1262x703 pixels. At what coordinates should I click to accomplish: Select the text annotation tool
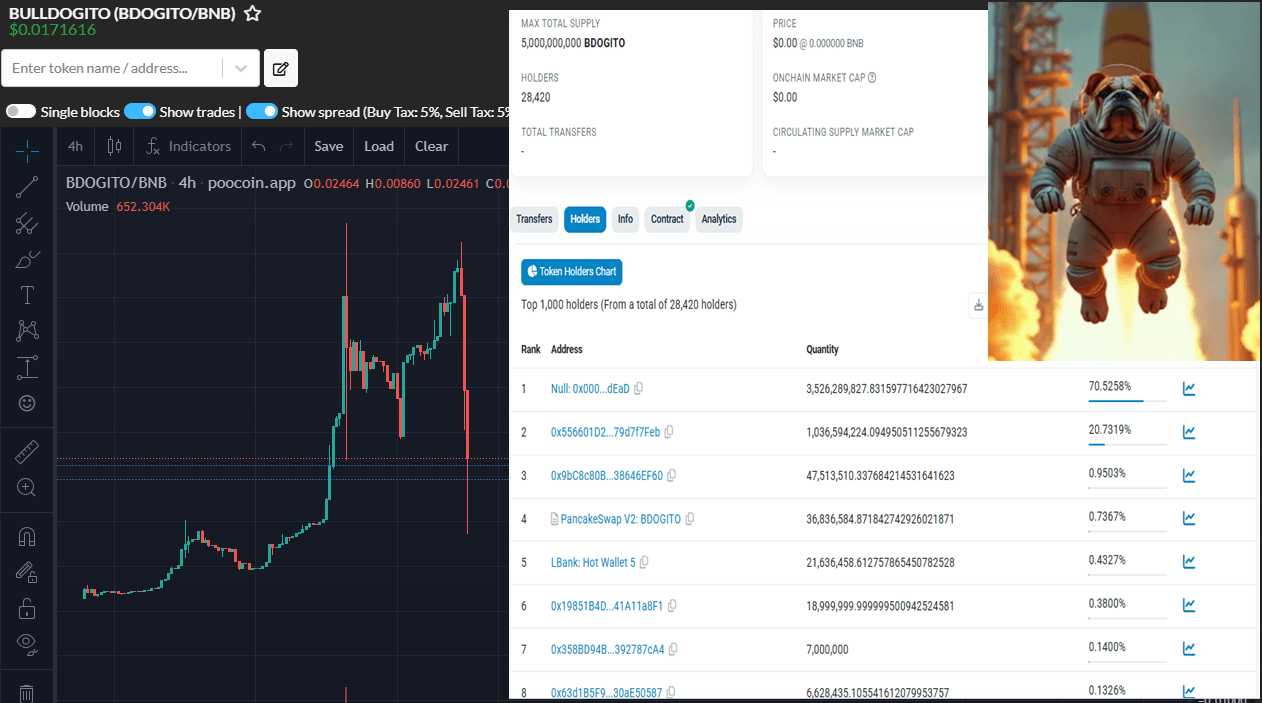click(27, 295)
